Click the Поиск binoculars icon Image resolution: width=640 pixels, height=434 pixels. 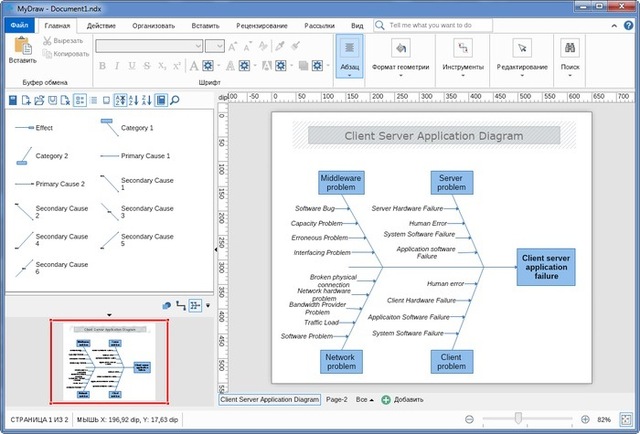[x=570, y=47]
